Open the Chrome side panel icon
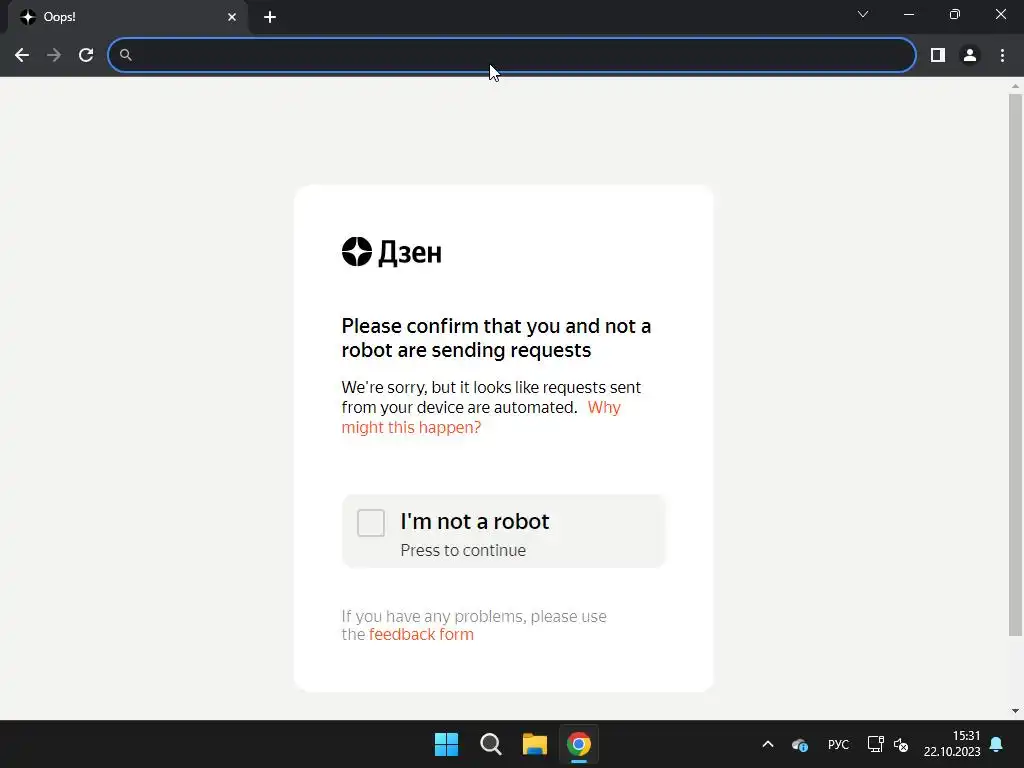The width and height of the screenshot is (1024, 768). click(938, 56)
